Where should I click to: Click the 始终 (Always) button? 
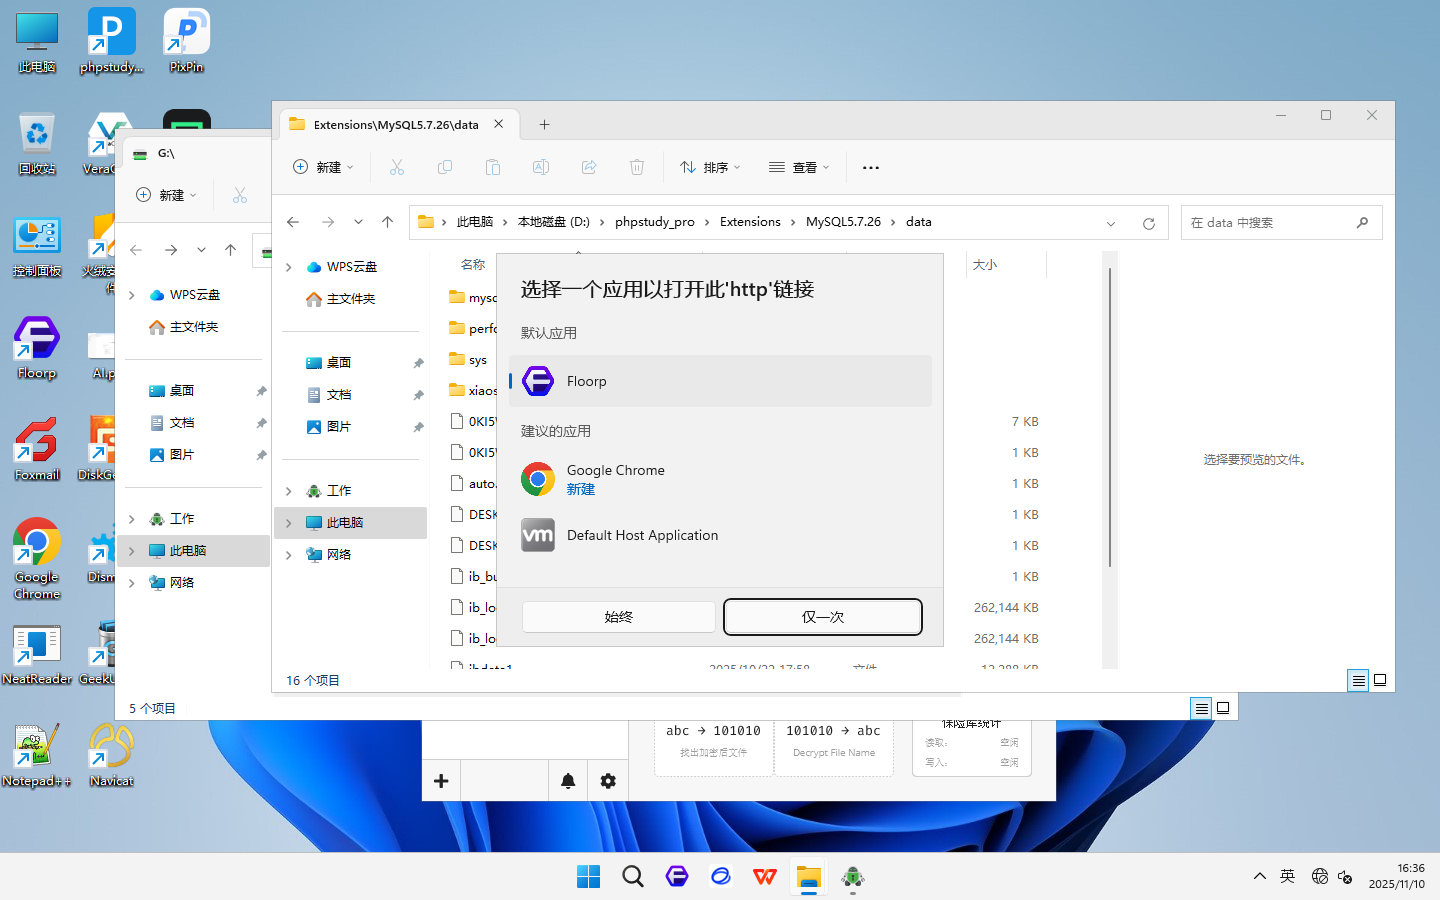coord(618,617)
